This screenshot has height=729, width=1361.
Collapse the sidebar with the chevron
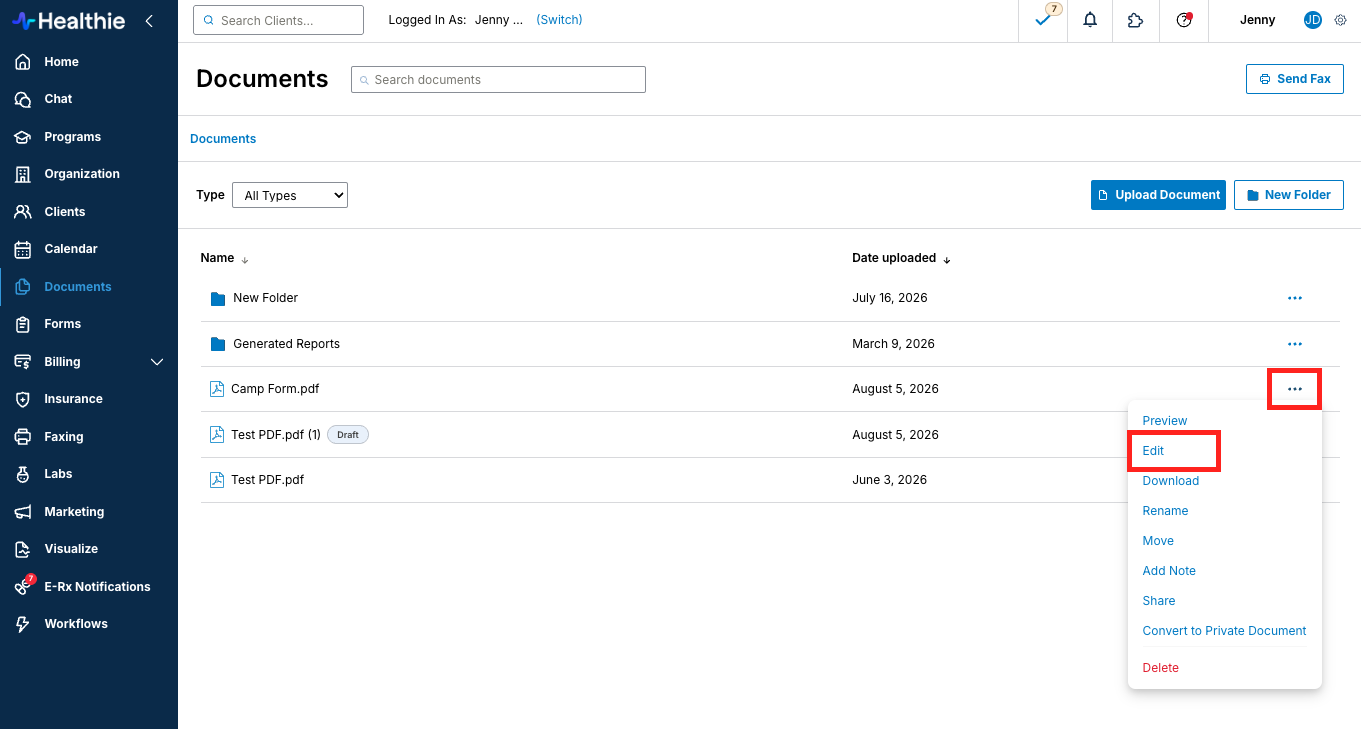pos(149,21)
